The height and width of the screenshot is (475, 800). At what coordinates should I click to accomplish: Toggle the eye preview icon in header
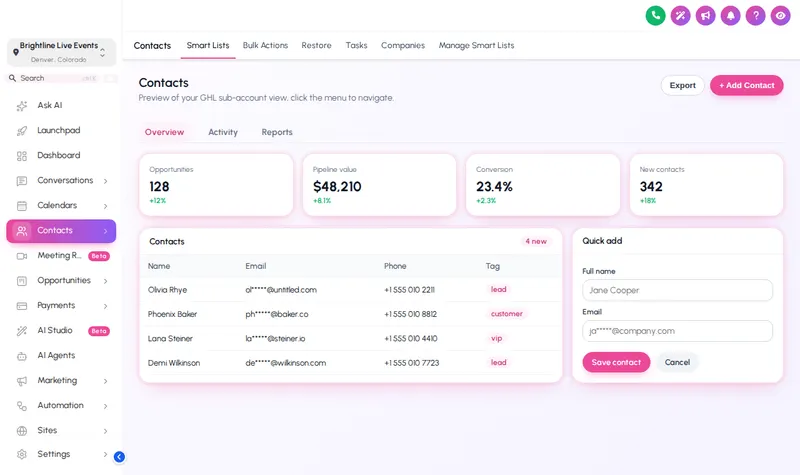780,16
